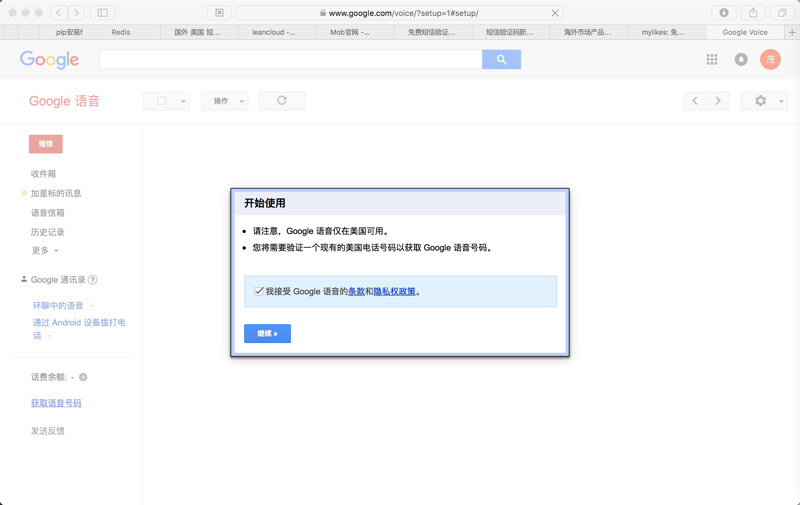Tick the select-all checkbox in toolbar

(162, 101)
